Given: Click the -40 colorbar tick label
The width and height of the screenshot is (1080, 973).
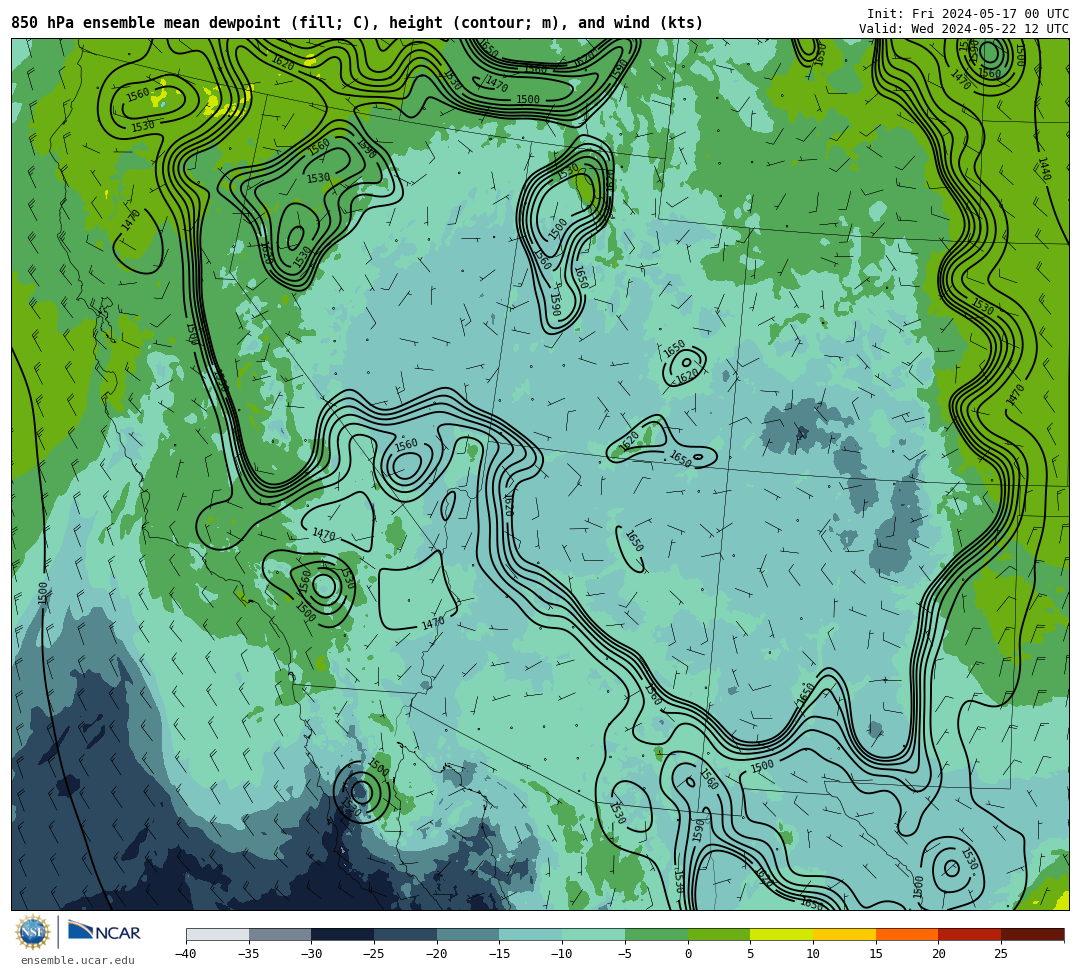Looking at the screenshot, I should click(x=185, y=954).
